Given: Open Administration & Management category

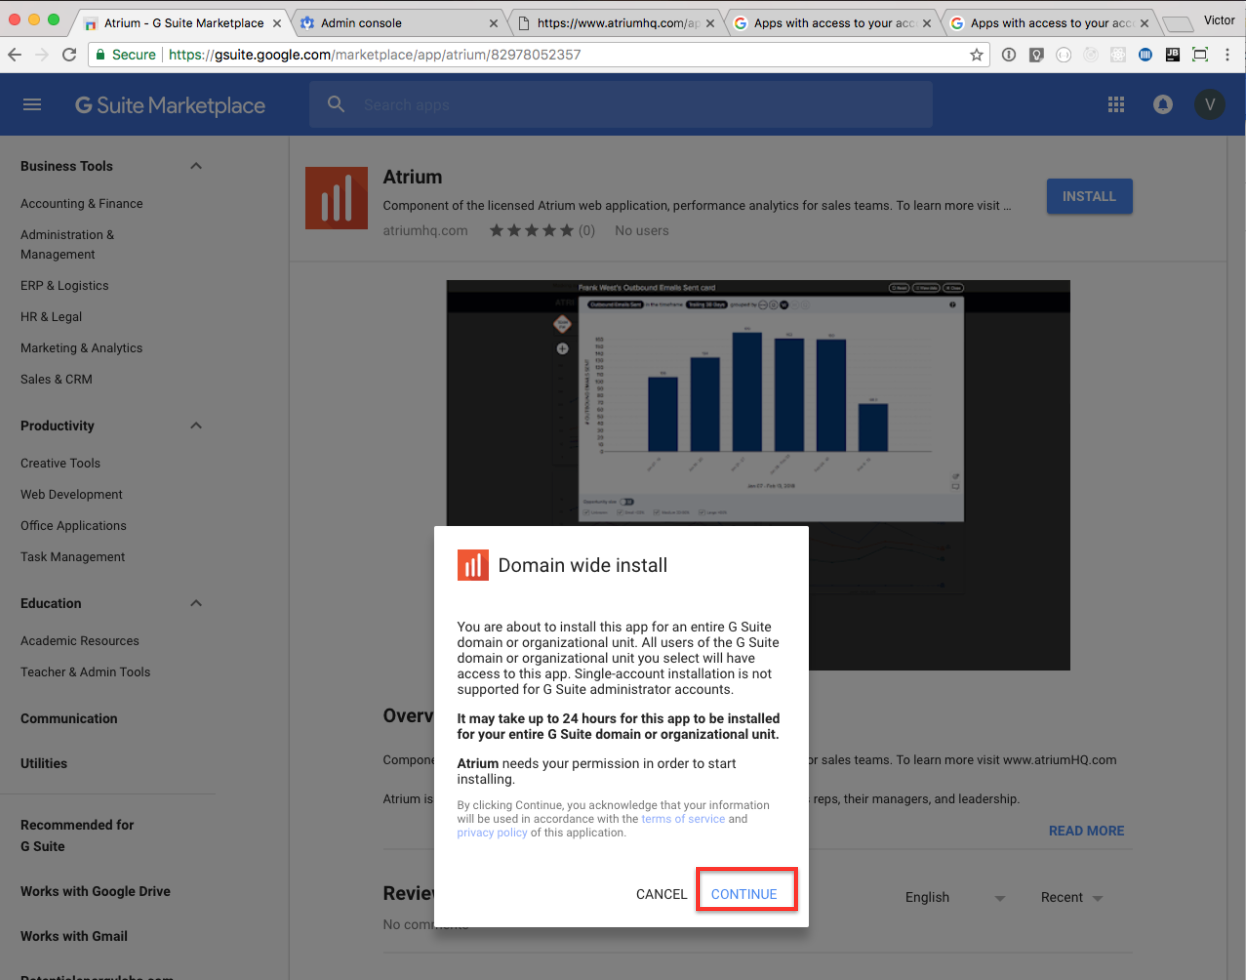Looking at the screenshot, I should click(67, 244).
